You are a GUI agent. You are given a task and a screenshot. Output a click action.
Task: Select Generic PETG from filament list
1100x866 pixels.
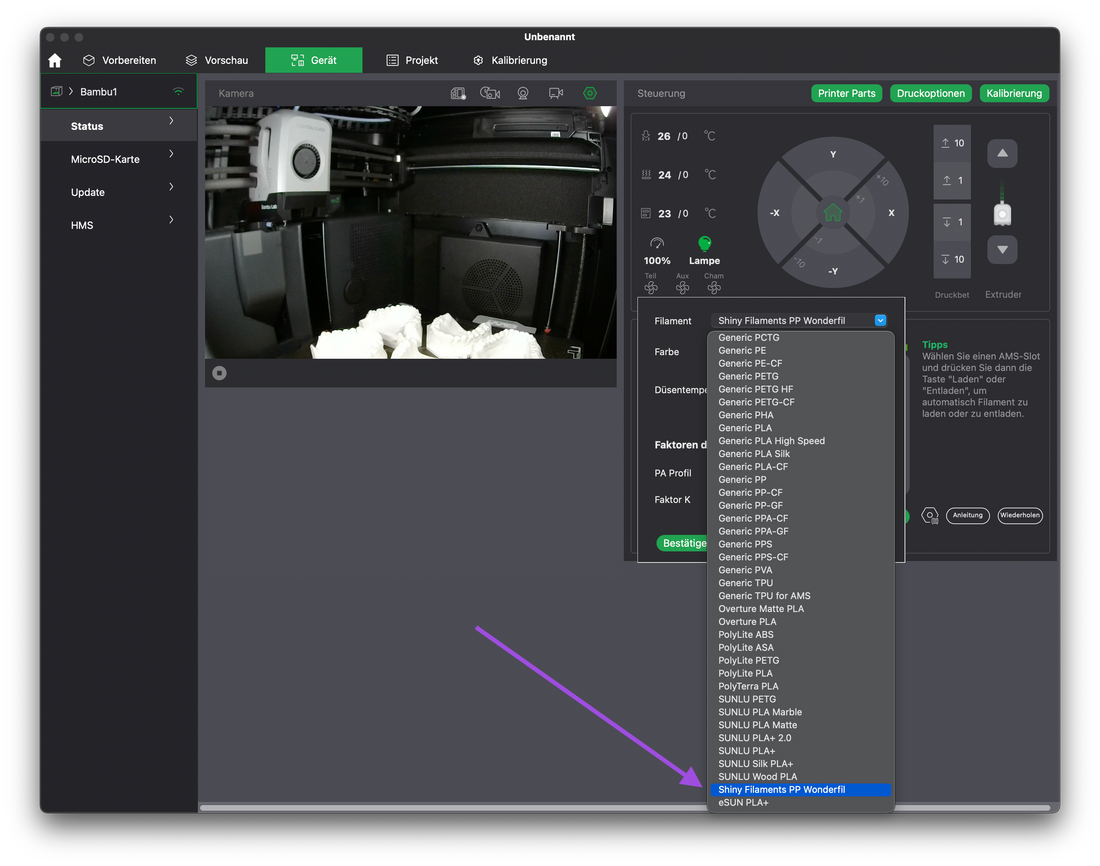point(748,377)
